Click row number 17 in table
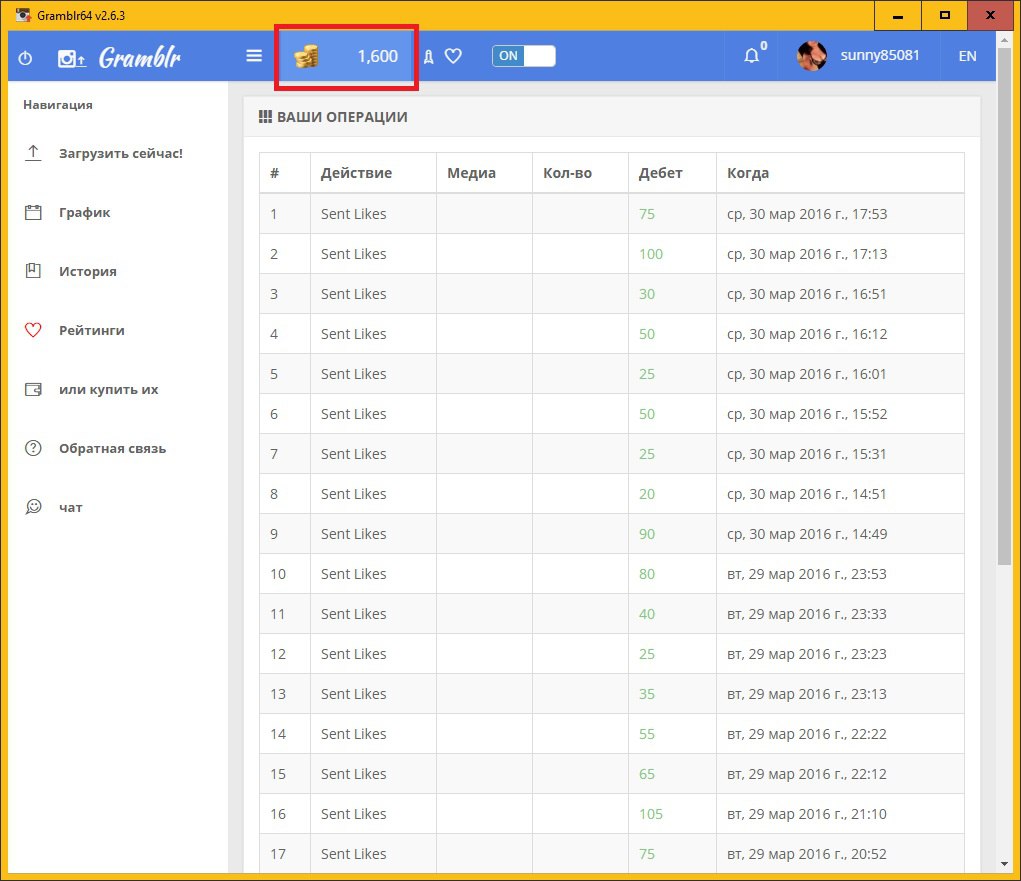Image resolution: width=1021 pixels, height=881 pixels. (x=278, y=854)
